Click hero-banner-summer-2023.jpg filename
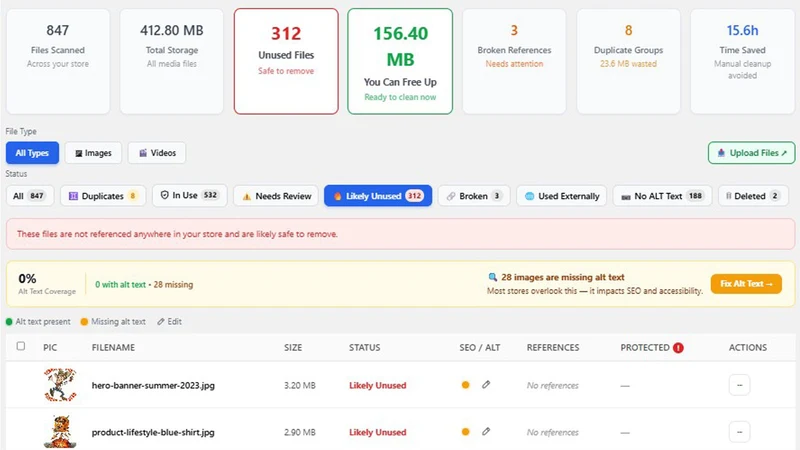Viewport: 800px width, 450px height. pyautogui.click(x=153, y=385)
